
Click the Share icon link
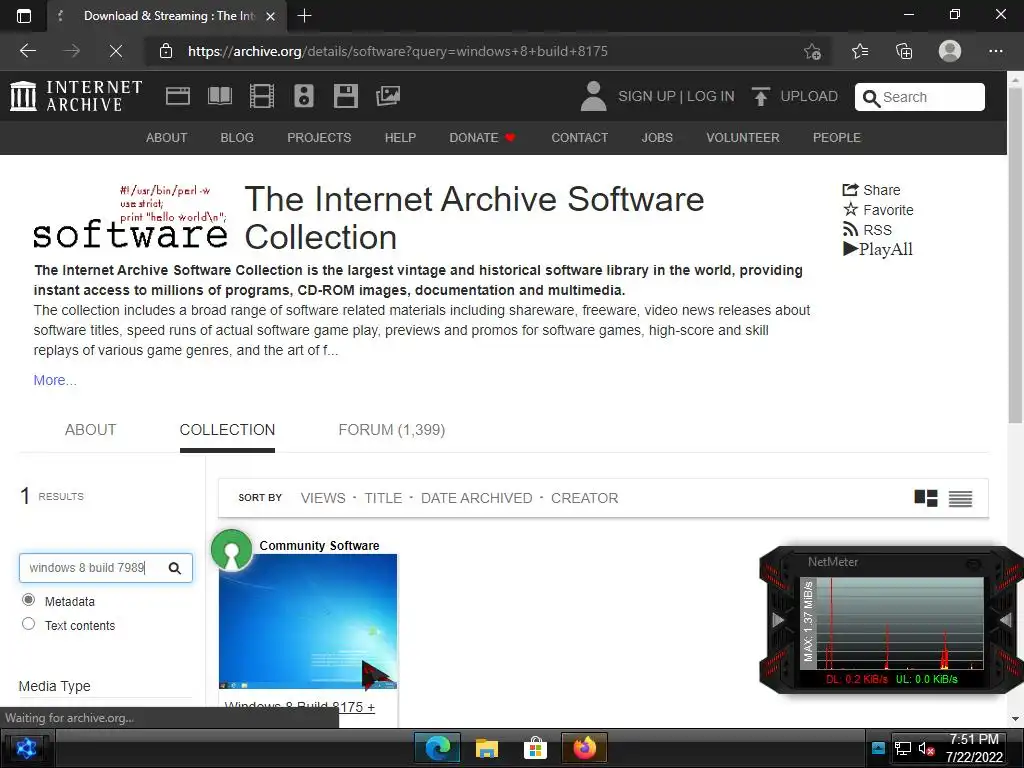[871, 190]
